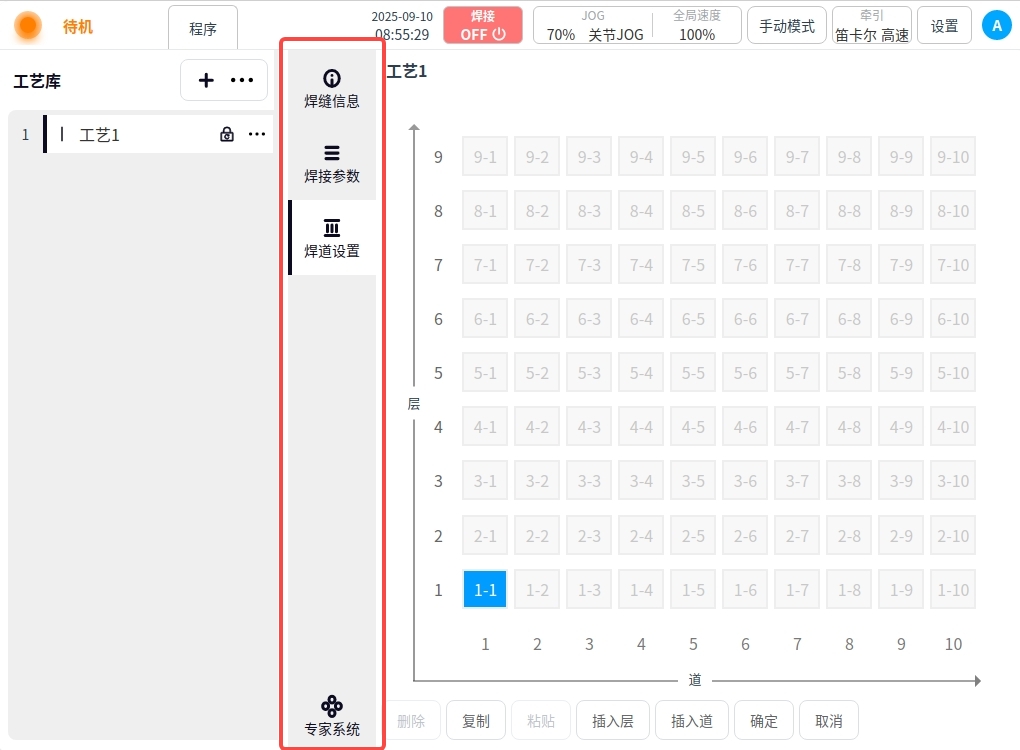This screenshot has width=1020, height=750.
Task: Toggle the 焊接 OFF welding switch
Action: click(x=483, y=25)
